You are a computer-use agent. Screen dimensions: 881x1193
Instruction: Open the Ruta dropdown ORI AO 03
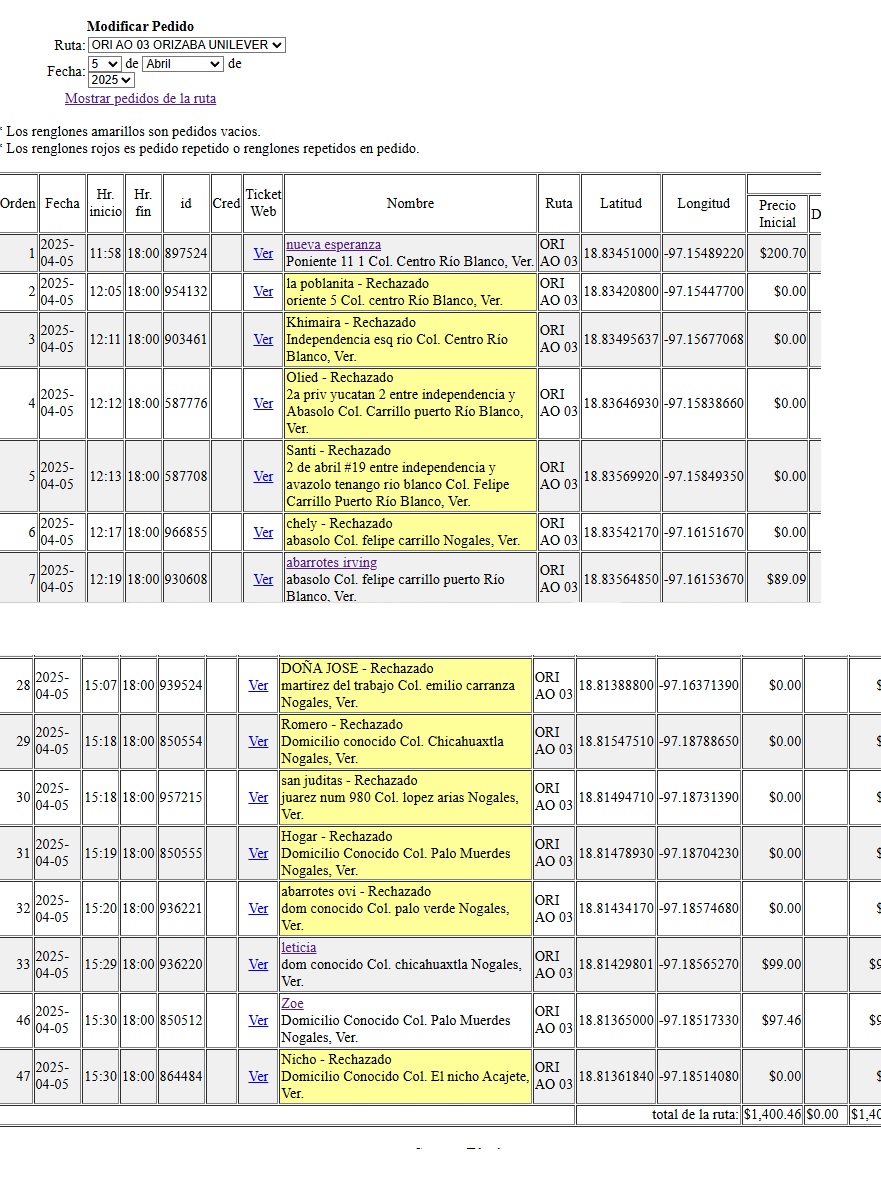(186, 45)
